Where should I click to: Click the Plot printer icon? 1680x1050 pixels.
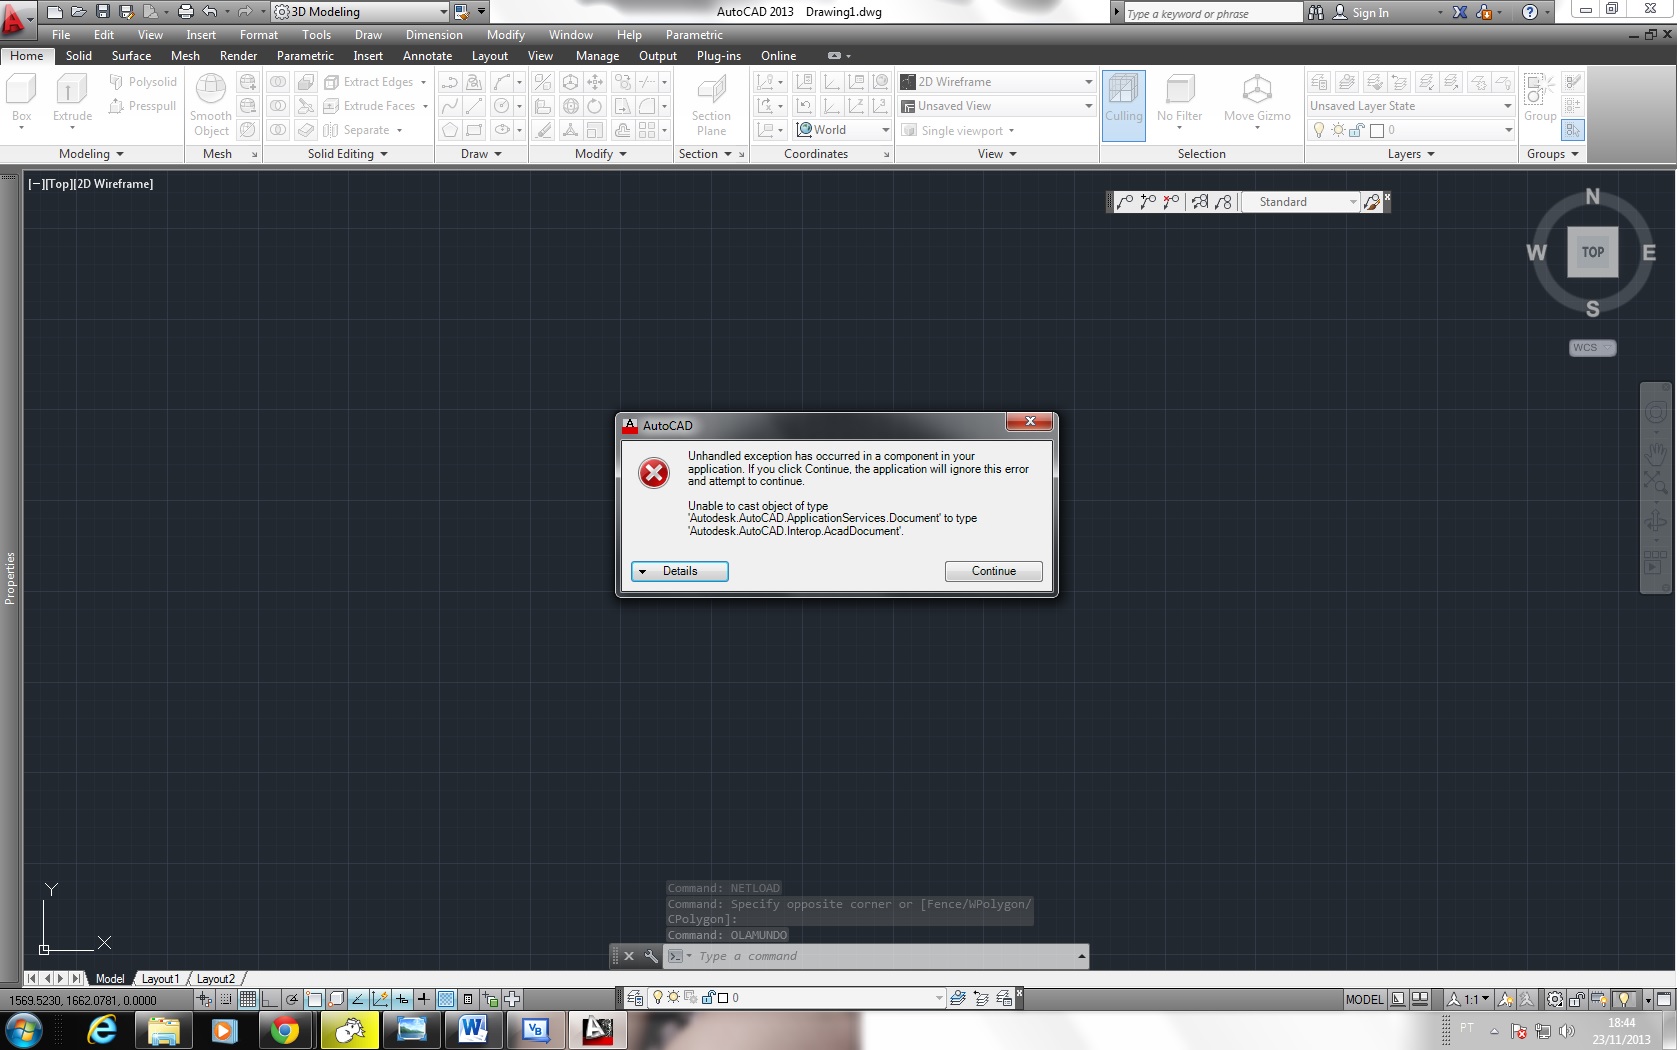(185, 12)
